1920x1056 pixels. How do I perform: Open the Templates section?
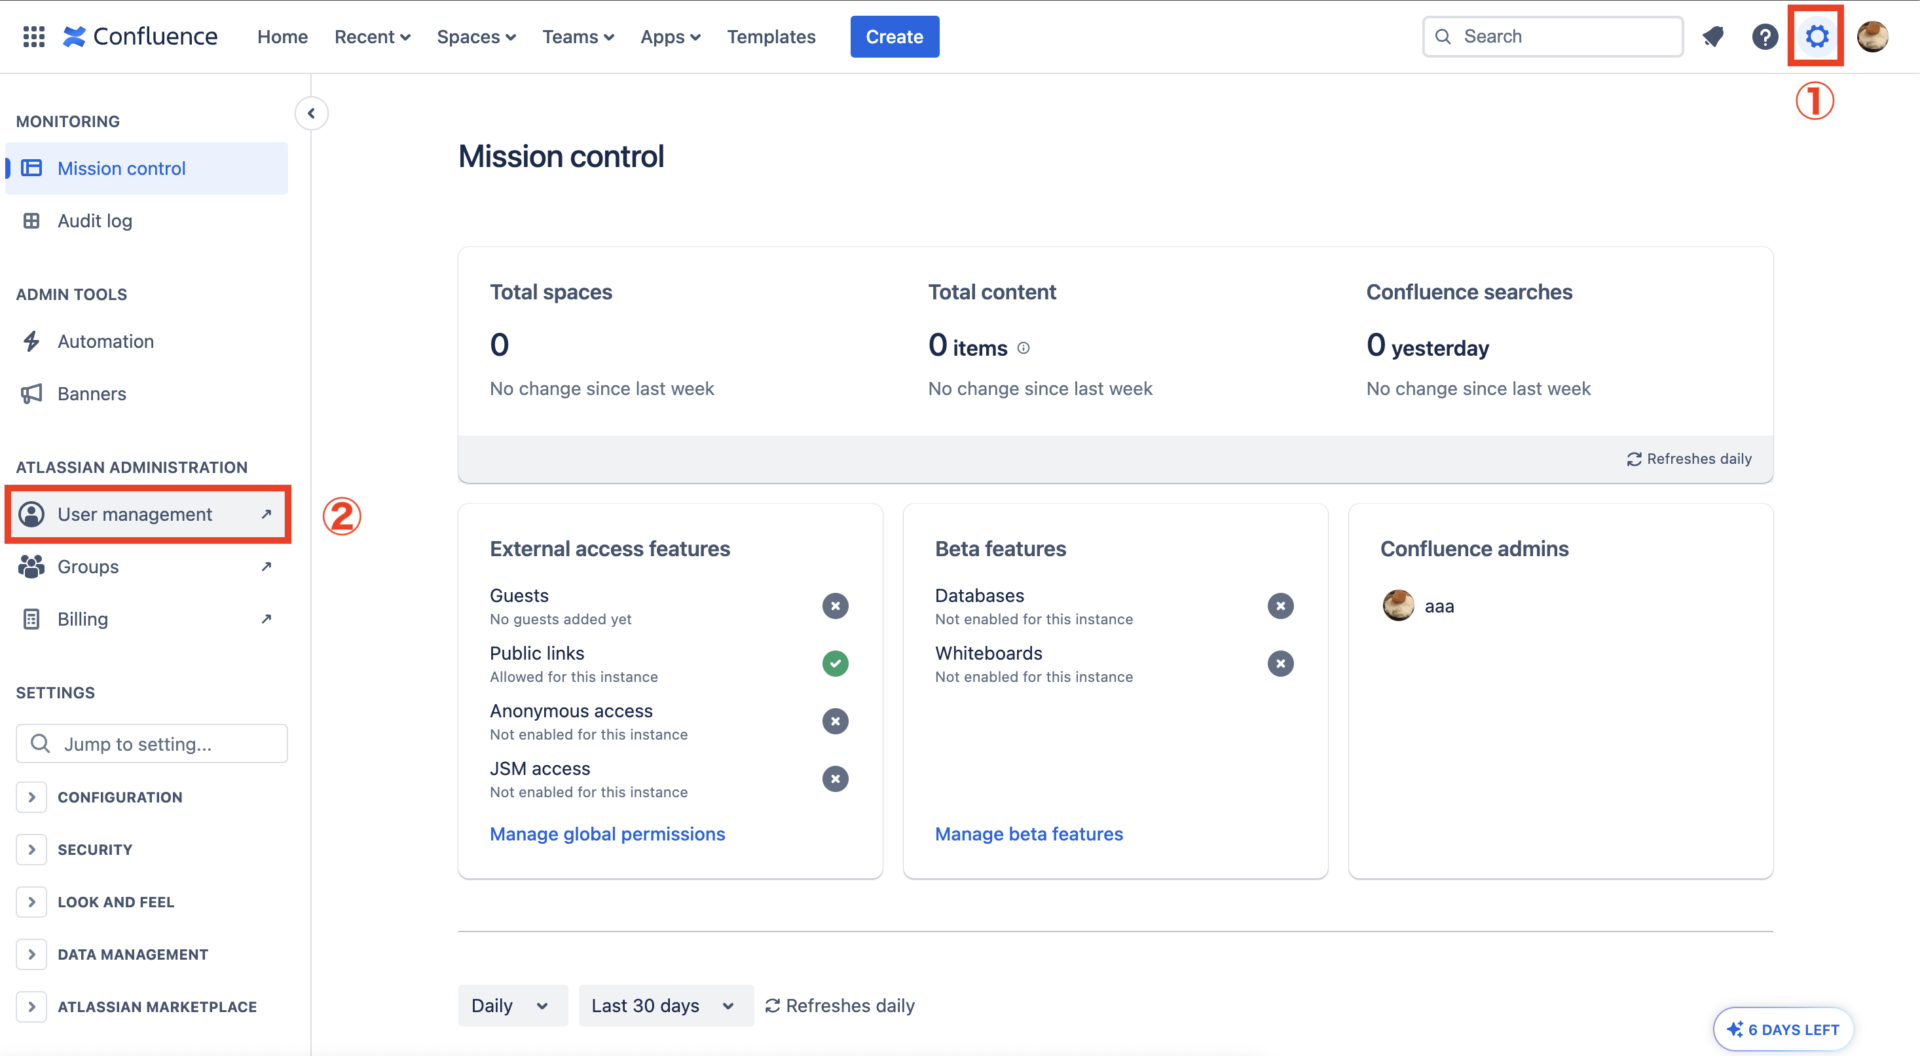[771, 36]
